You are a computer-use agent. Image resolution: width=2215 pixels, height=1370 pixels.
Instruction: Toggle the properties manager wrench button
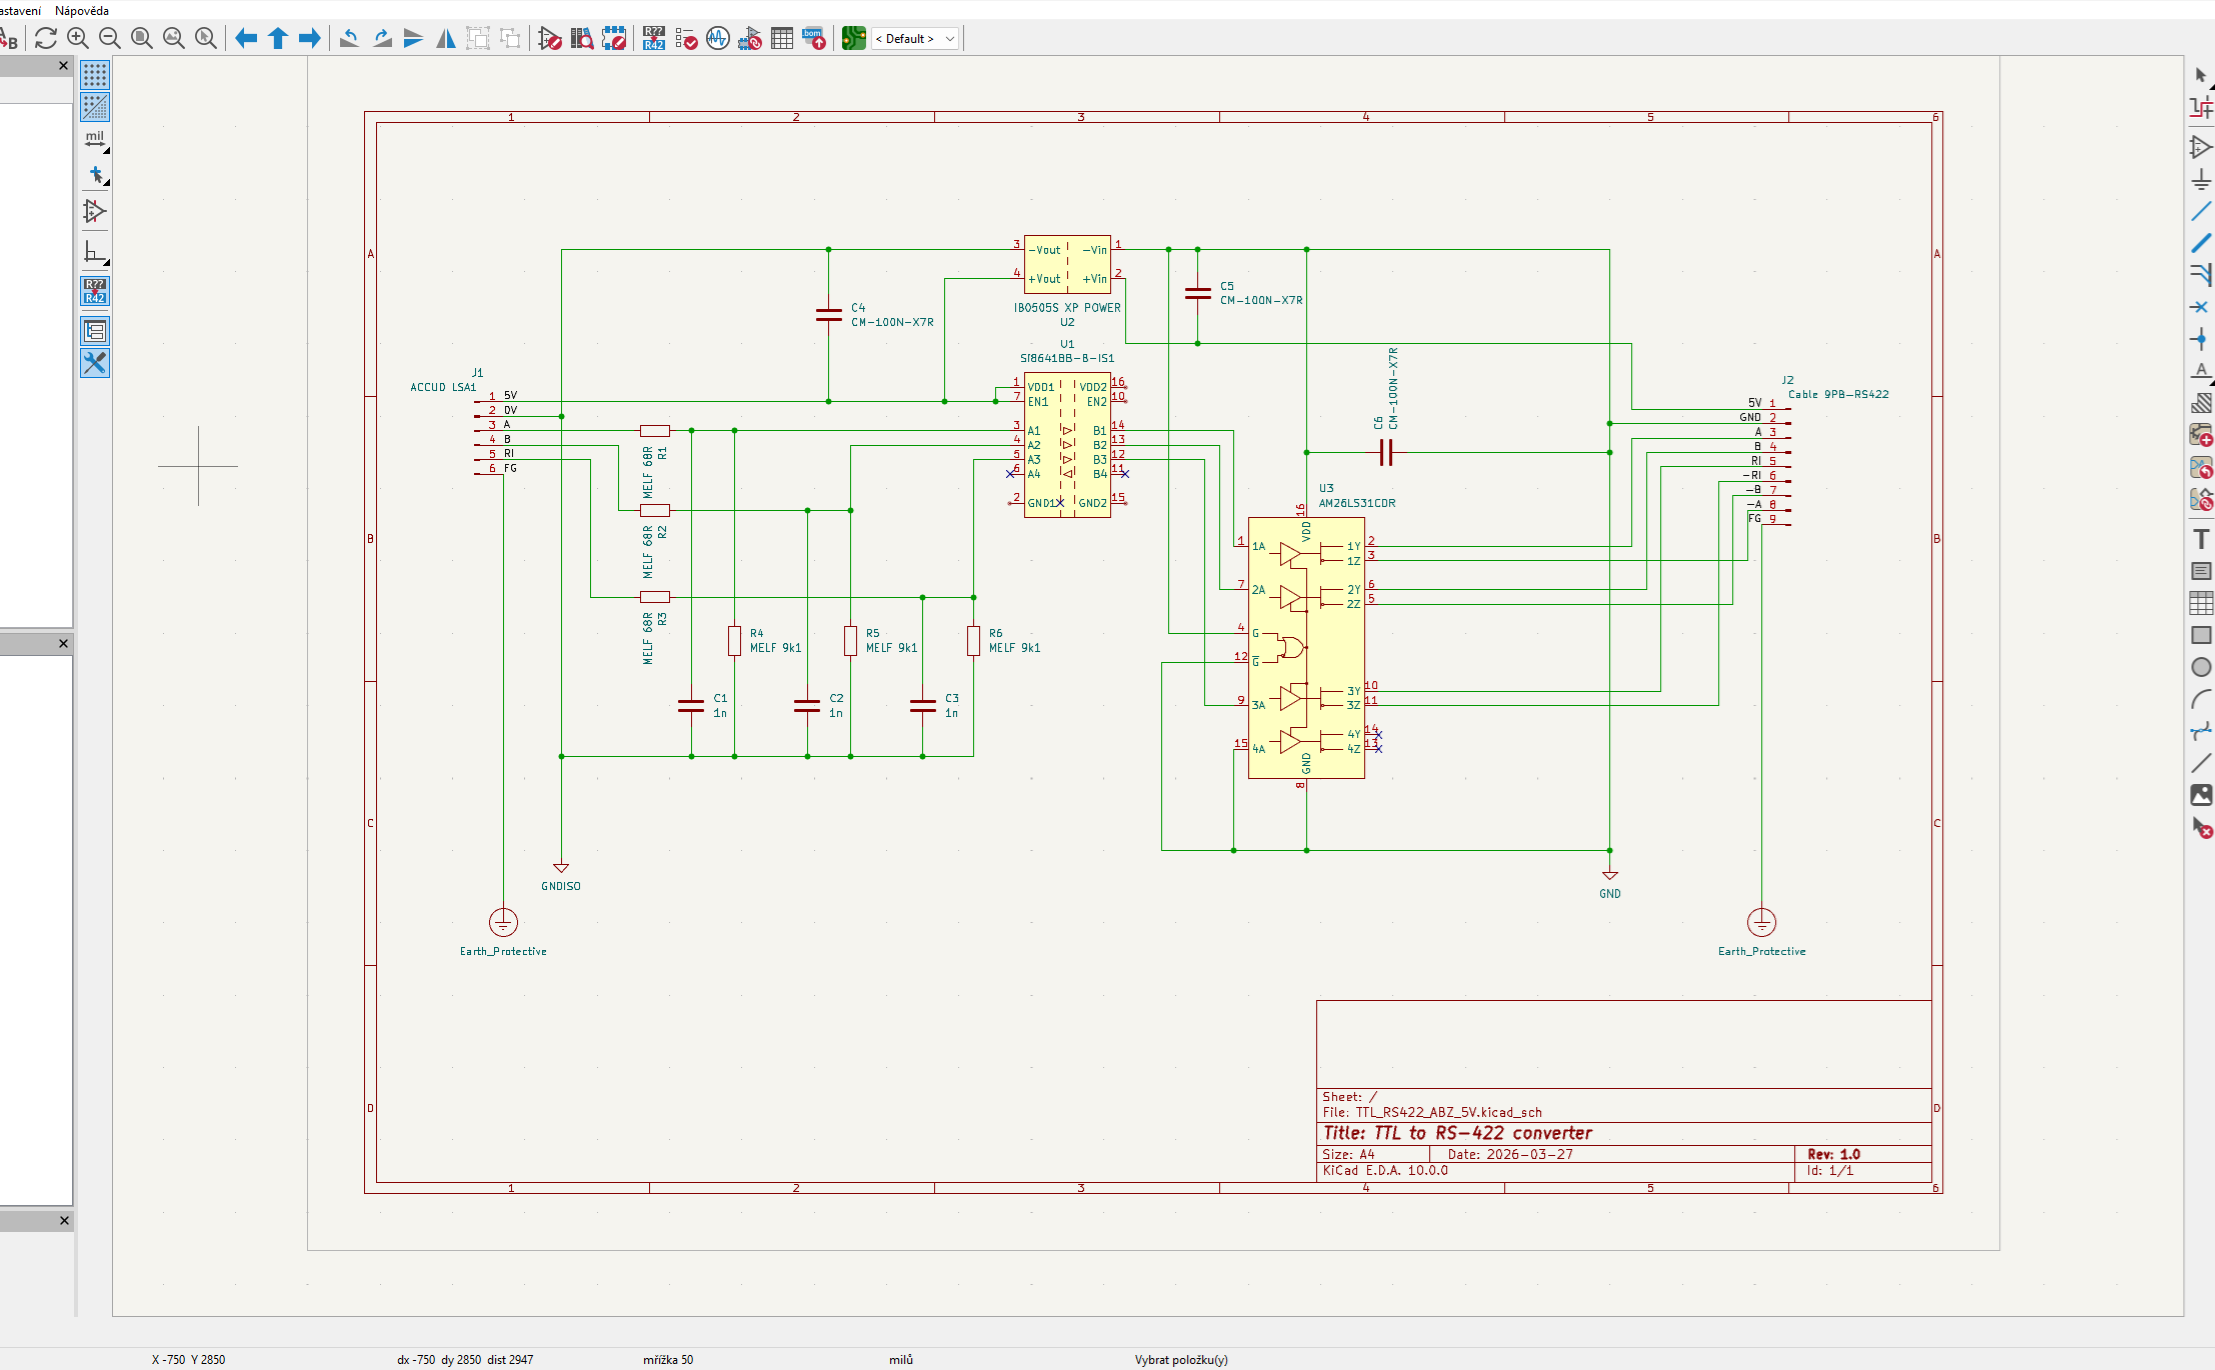pos(95,363)
